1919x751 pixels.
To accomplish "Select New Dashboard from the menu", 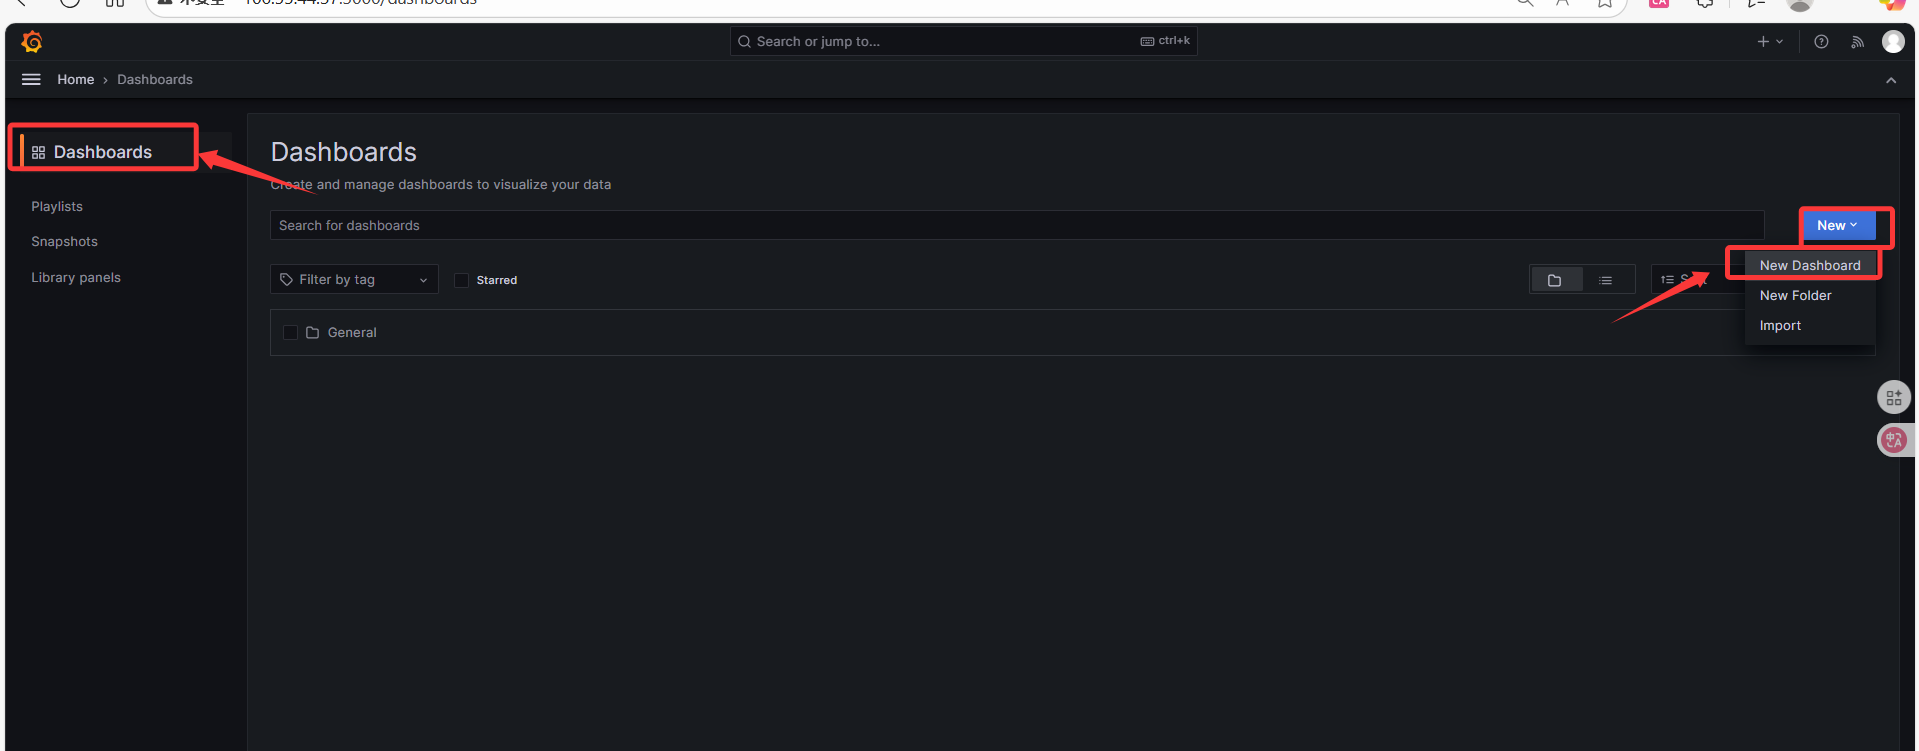I will coord(1809,265).
